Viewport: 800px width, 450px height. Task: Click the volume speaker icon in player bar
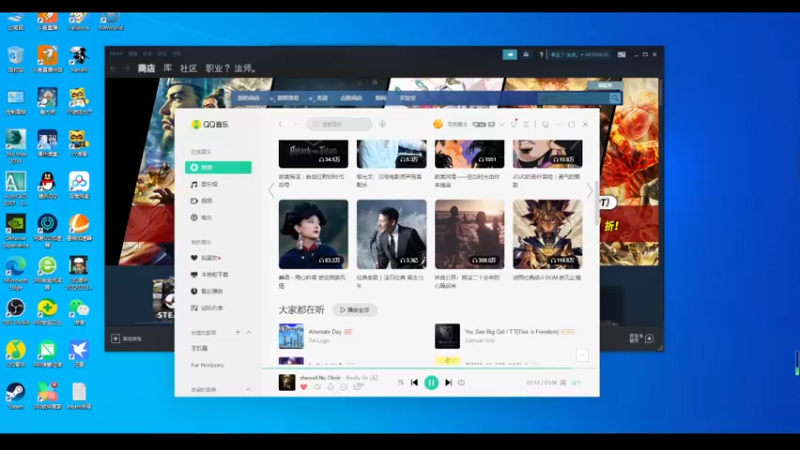click(462, 382)
